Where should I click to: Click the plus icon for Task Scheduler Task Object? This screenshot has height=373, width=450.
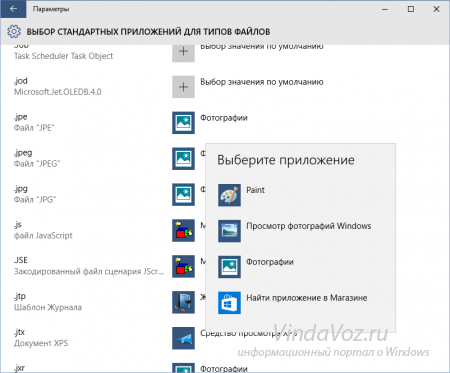[x=183, y=52]
